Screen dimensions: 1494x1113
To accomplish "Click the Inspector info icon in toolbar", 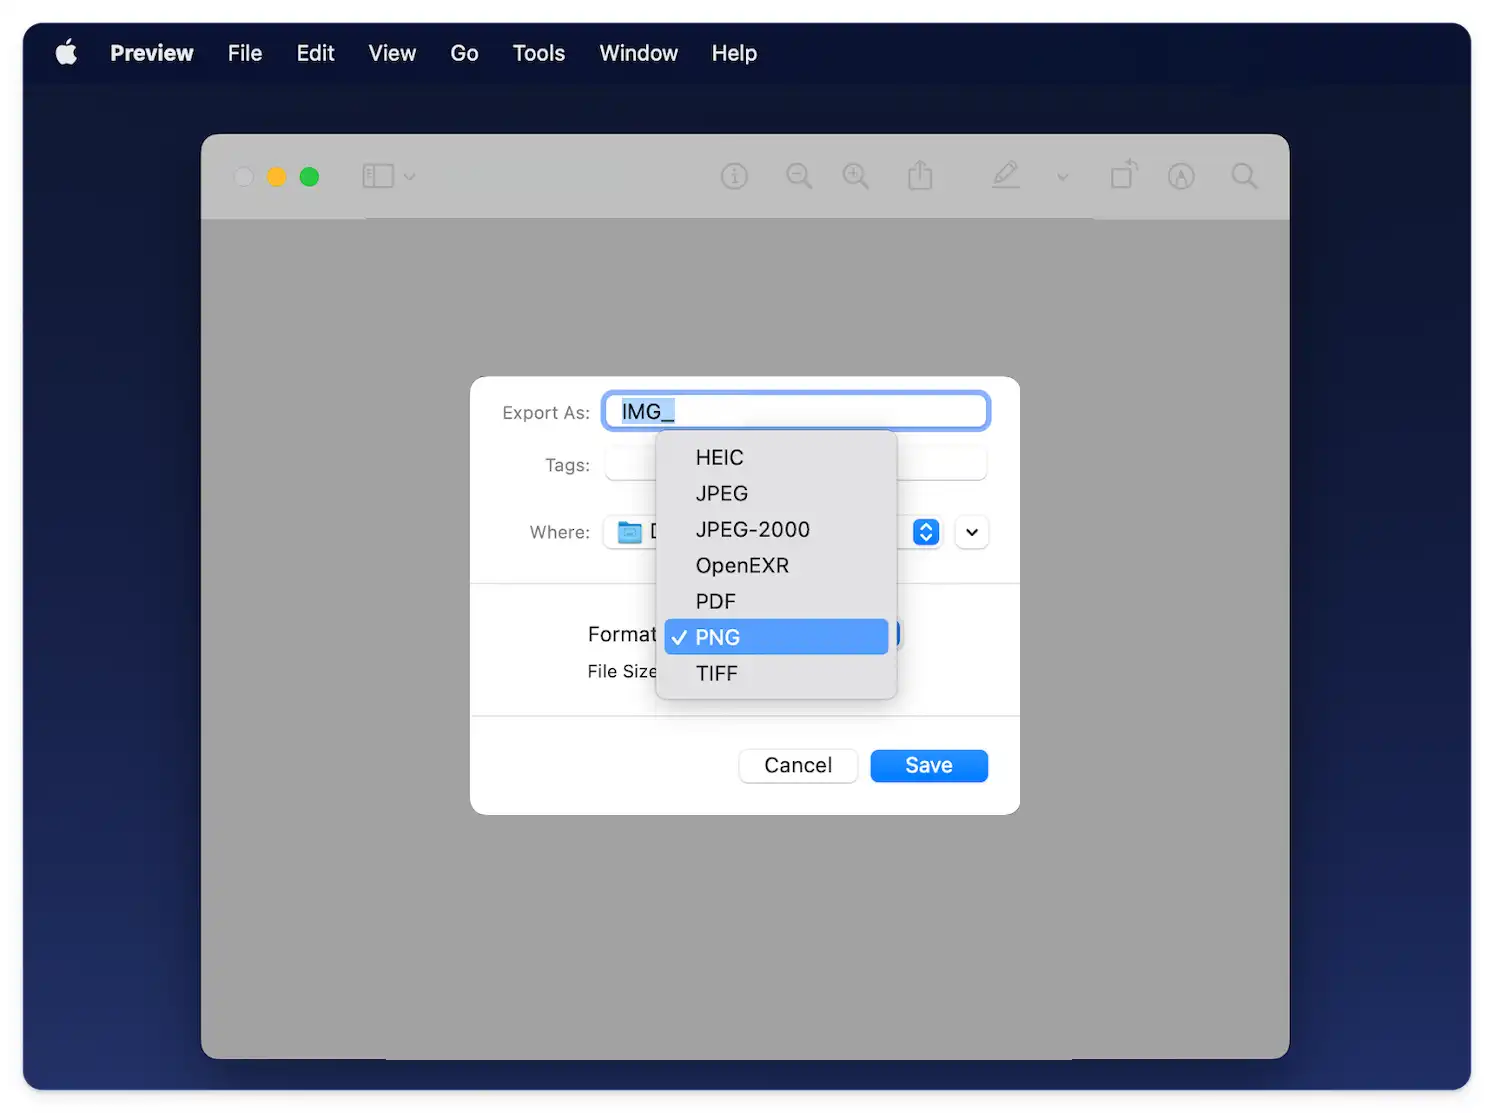I will (x=734, y=177).
